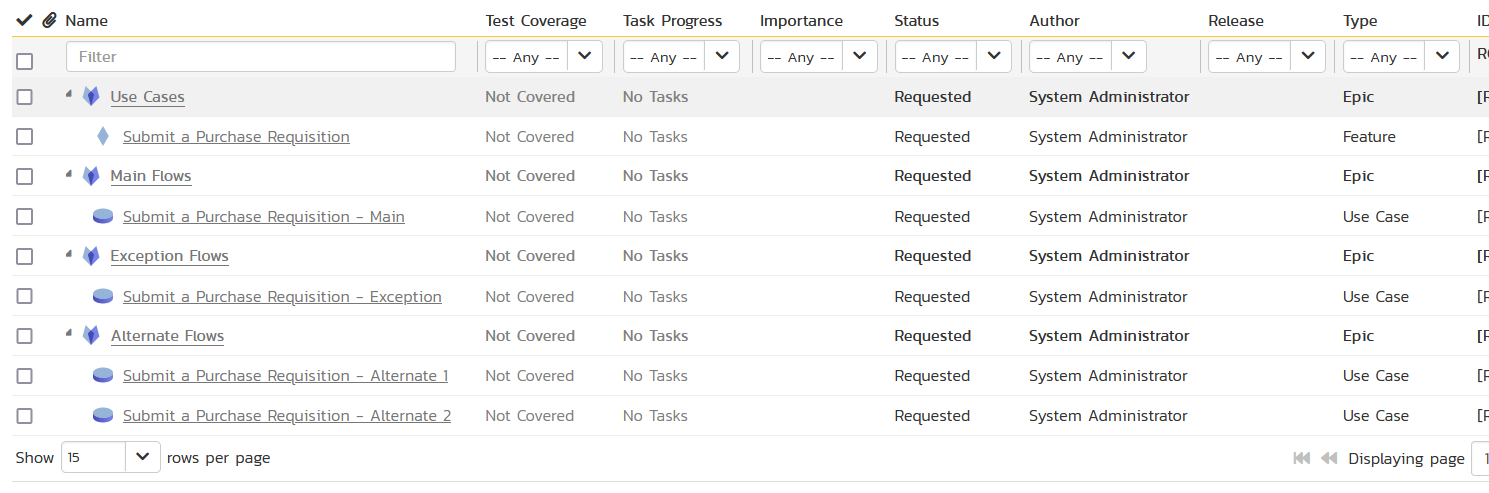Open the Submit a Purchase Requisition – Alternate 2 link
The height and width of the screenshot is (493, 1489).
(286, 416)
